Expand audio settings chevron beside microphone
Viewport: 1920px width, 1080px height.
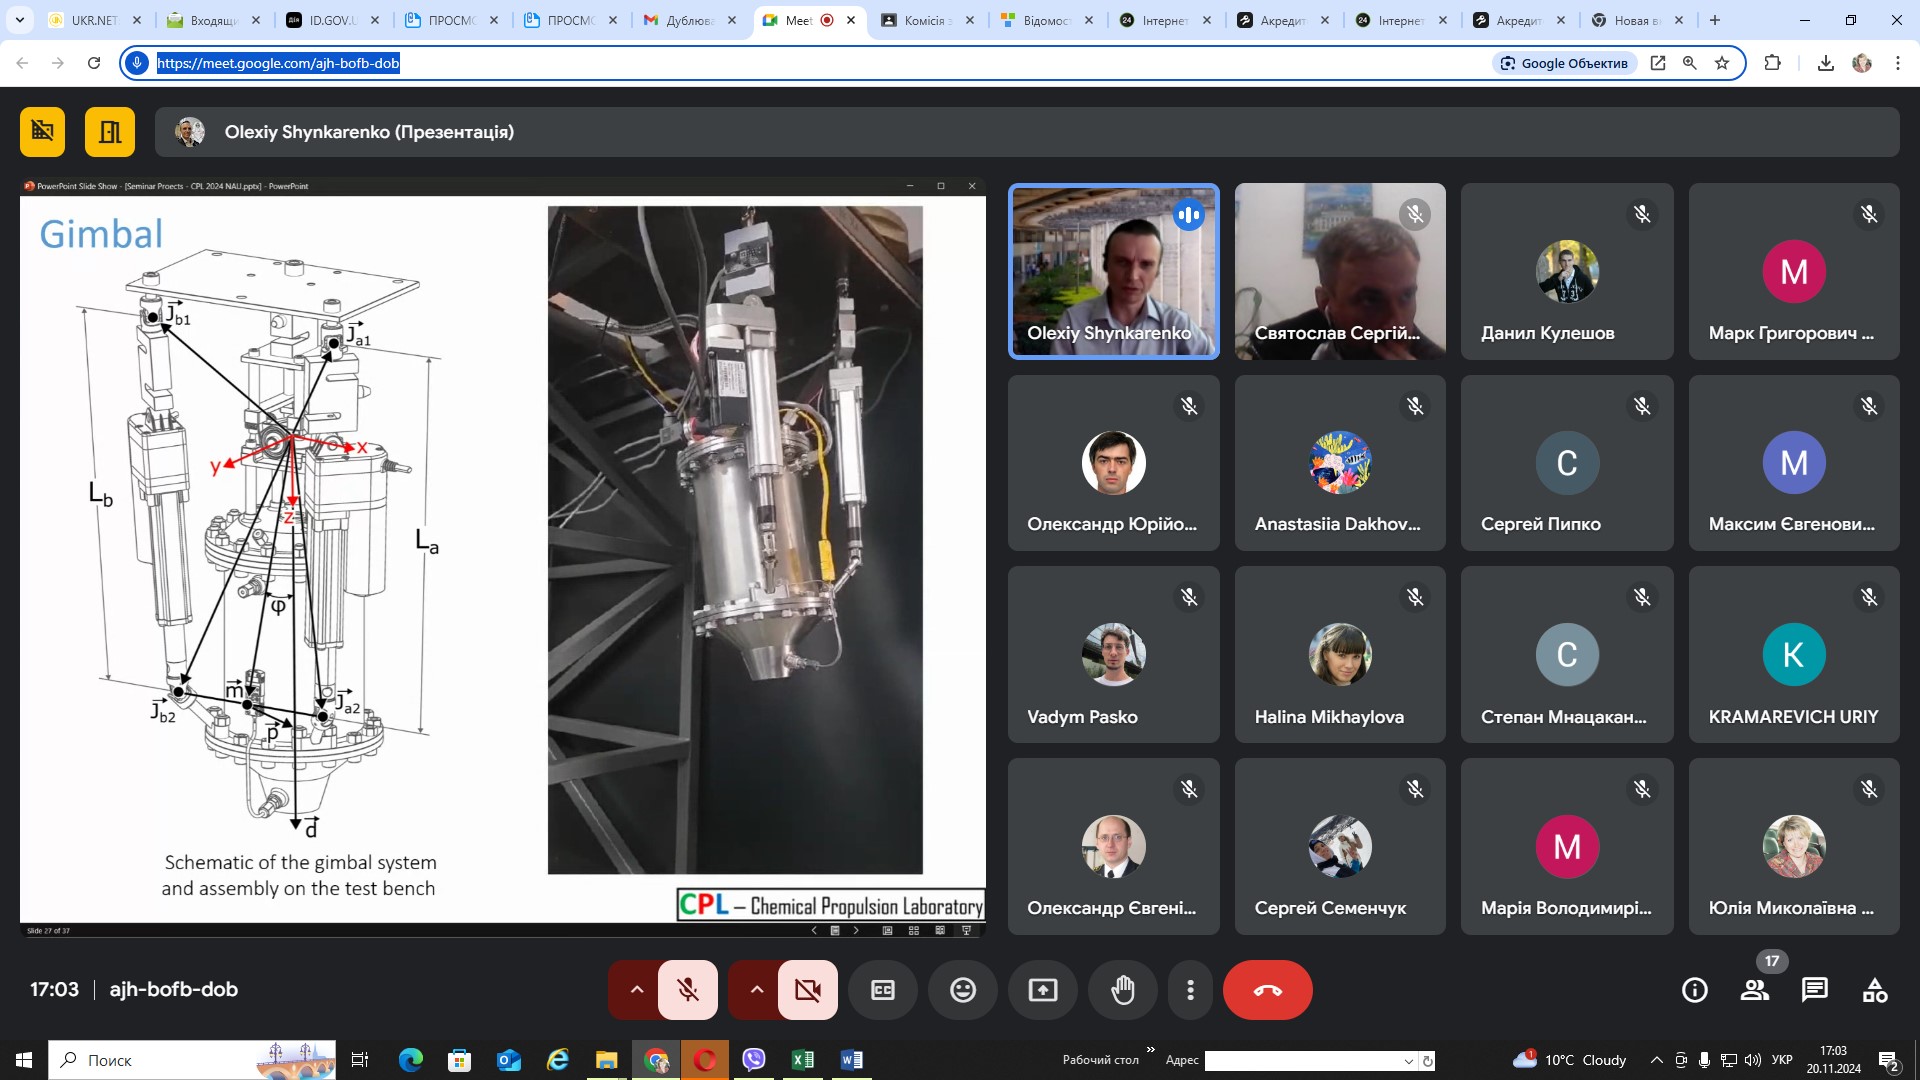[x=637, y=990]
